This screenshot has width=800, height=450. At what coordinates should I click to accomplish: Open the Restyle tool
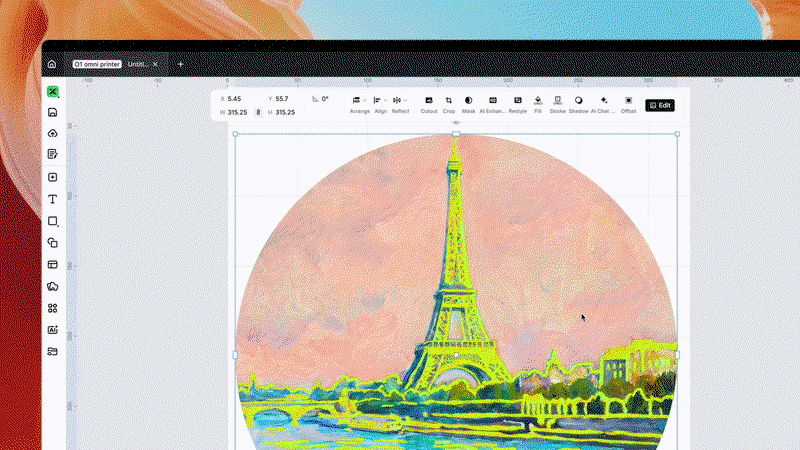[x=517, y=105]
